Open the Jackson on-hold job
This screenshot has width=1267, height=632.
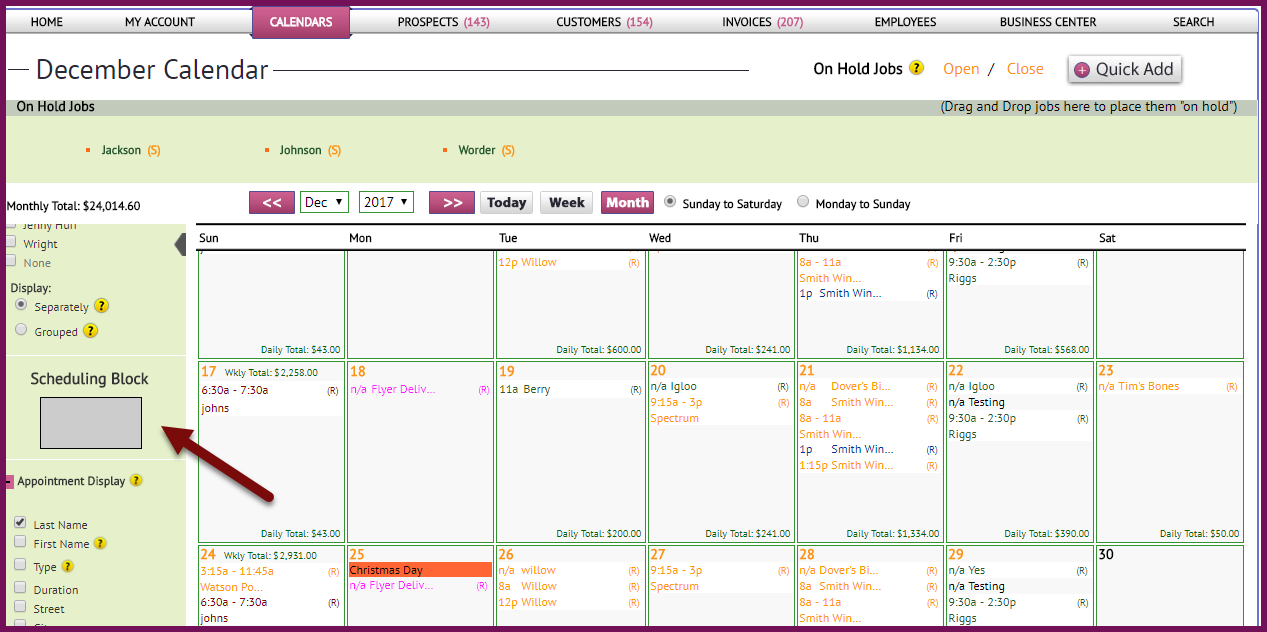pos(121,150)
